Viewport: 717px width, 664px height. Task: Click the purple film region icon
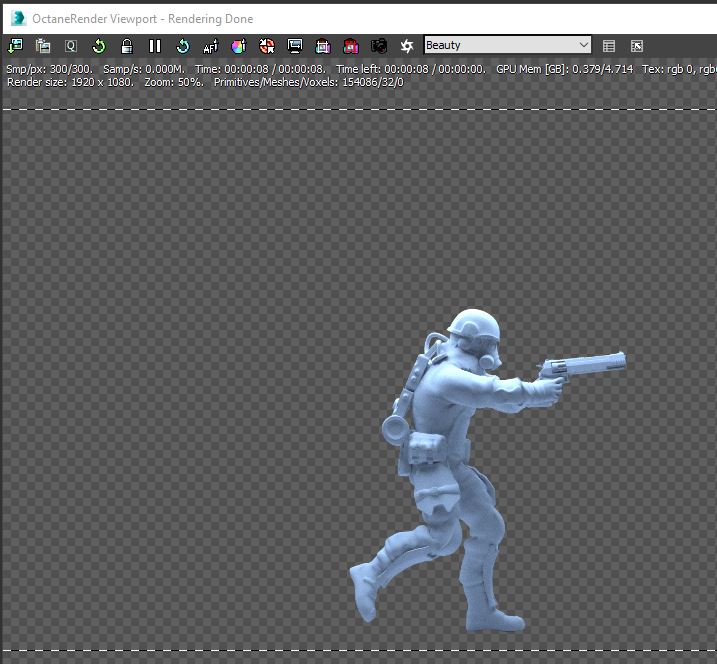pos(323,46)
